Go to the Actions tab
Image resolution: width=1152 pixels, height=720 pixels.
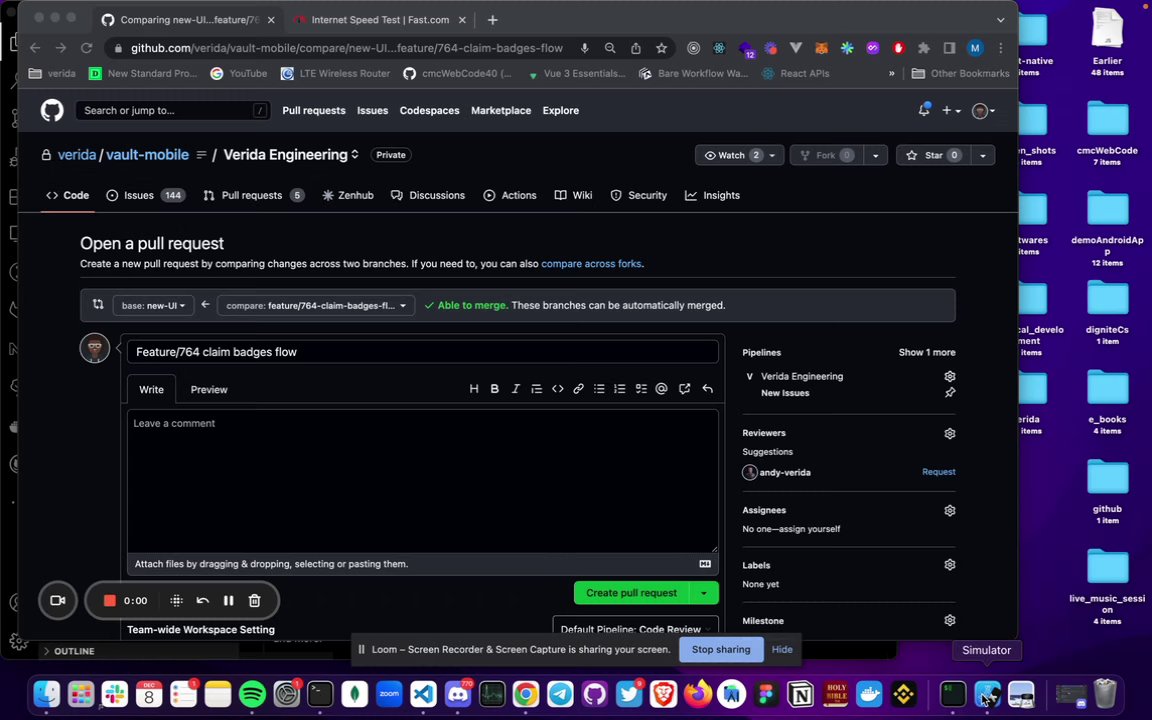510,195
